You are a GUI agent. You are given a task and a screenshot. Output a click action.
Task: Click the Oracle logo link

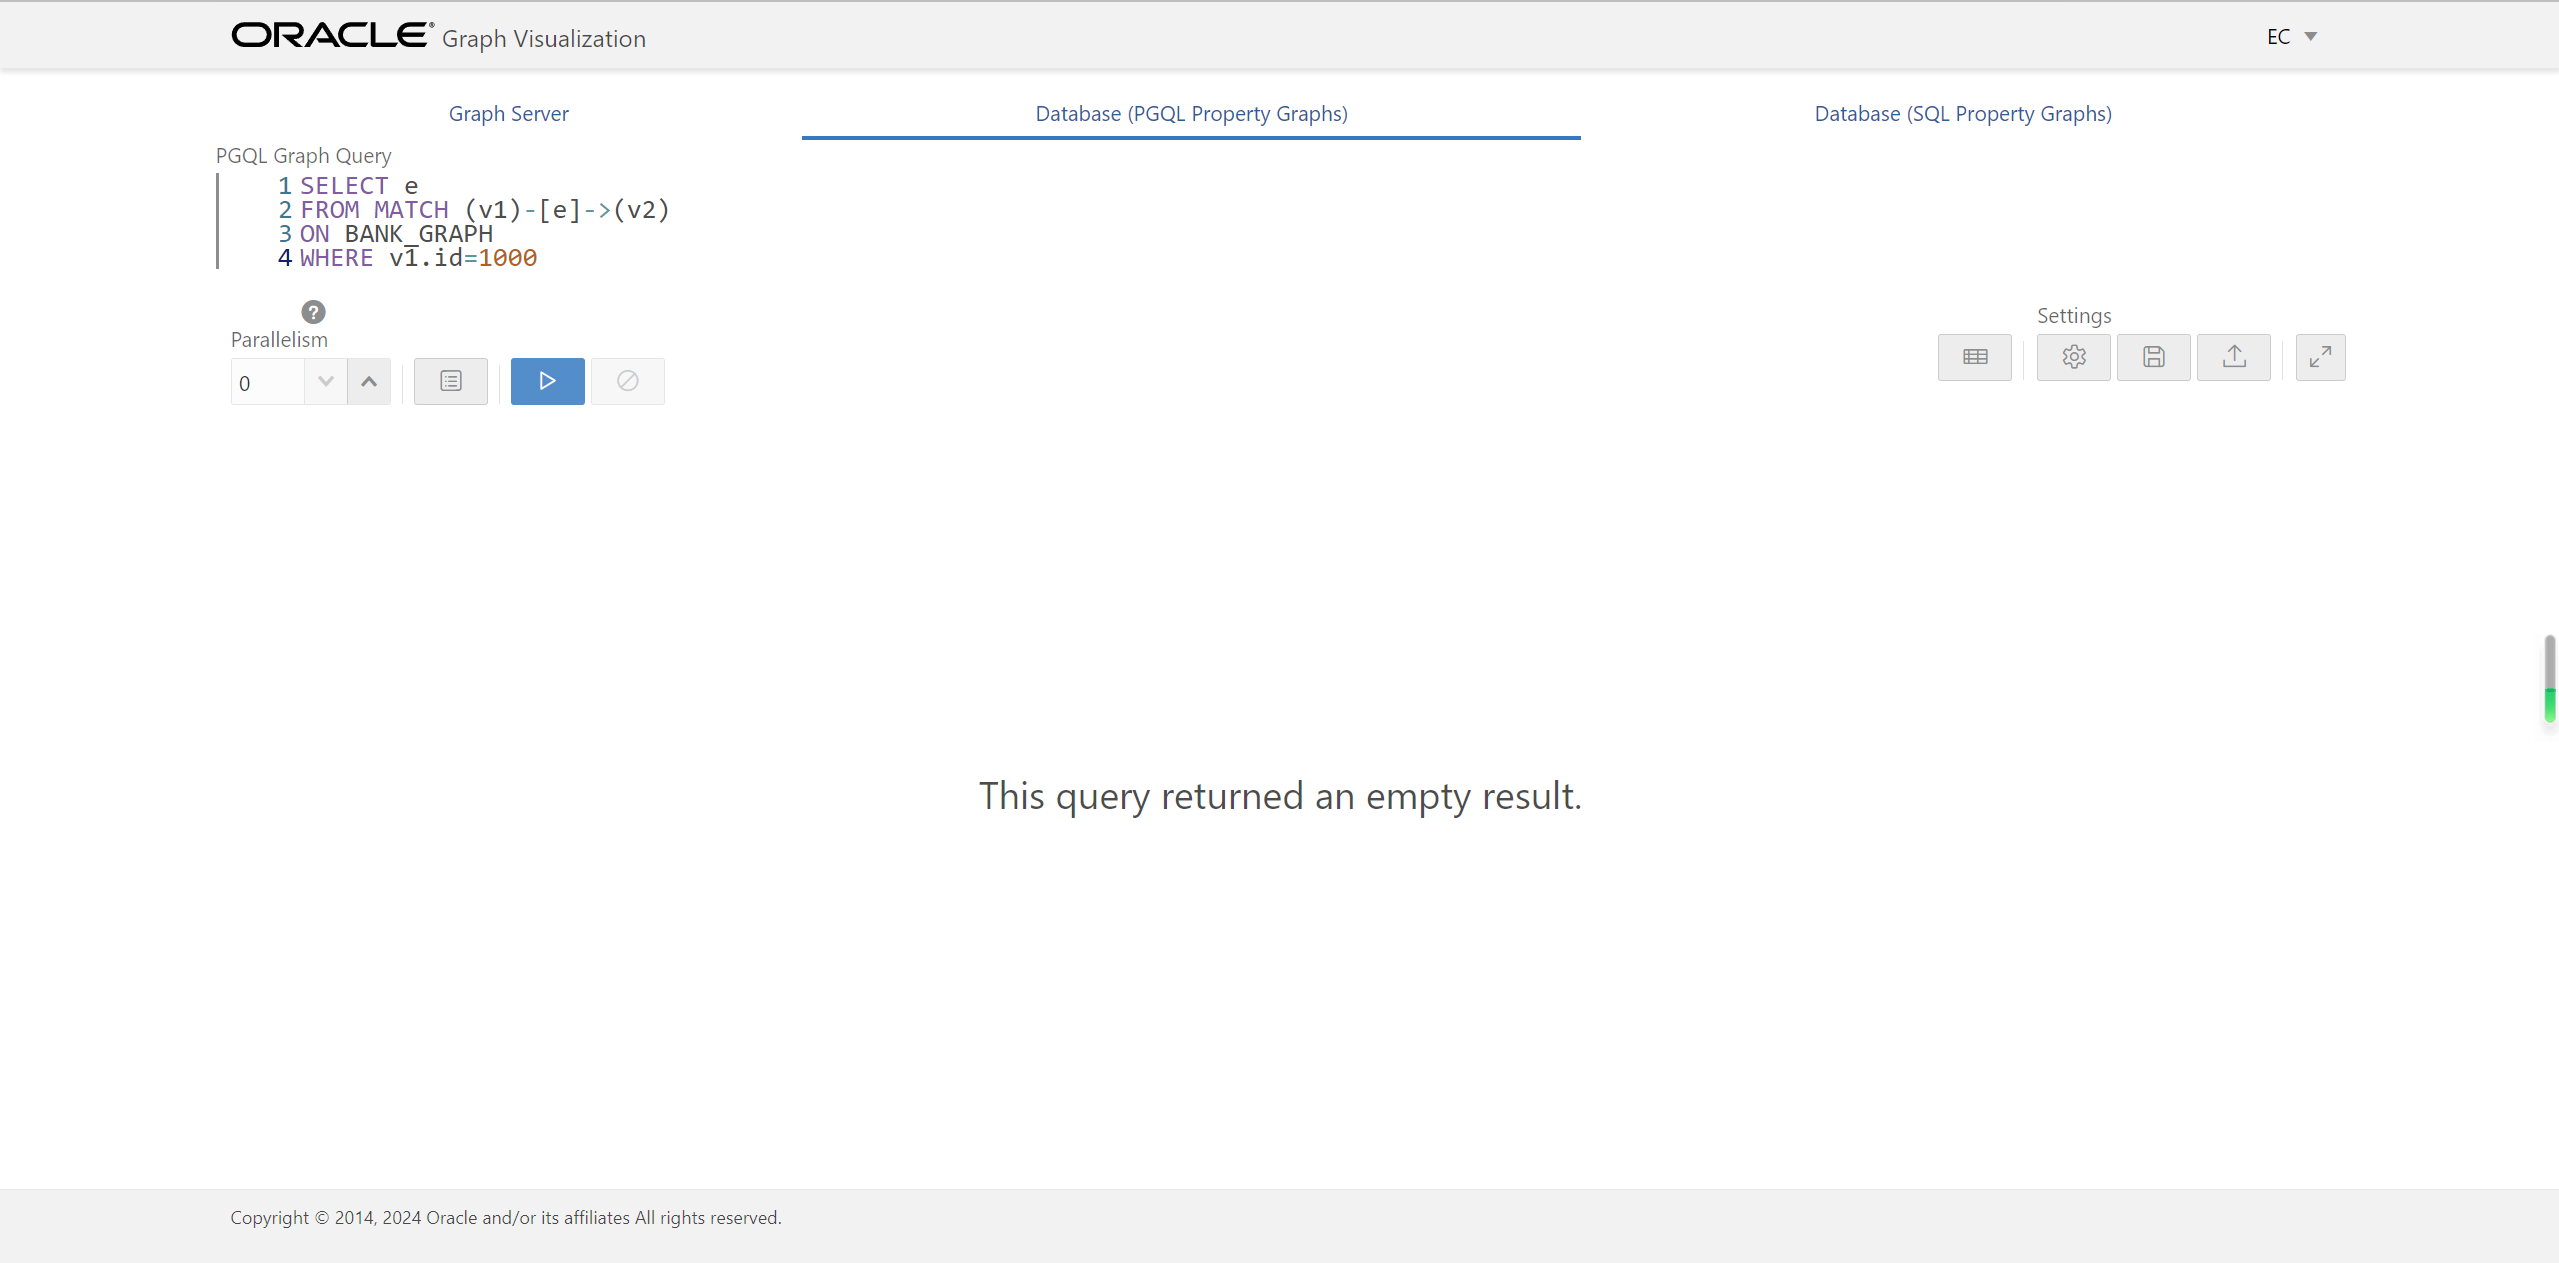click(x=332, y=36)
